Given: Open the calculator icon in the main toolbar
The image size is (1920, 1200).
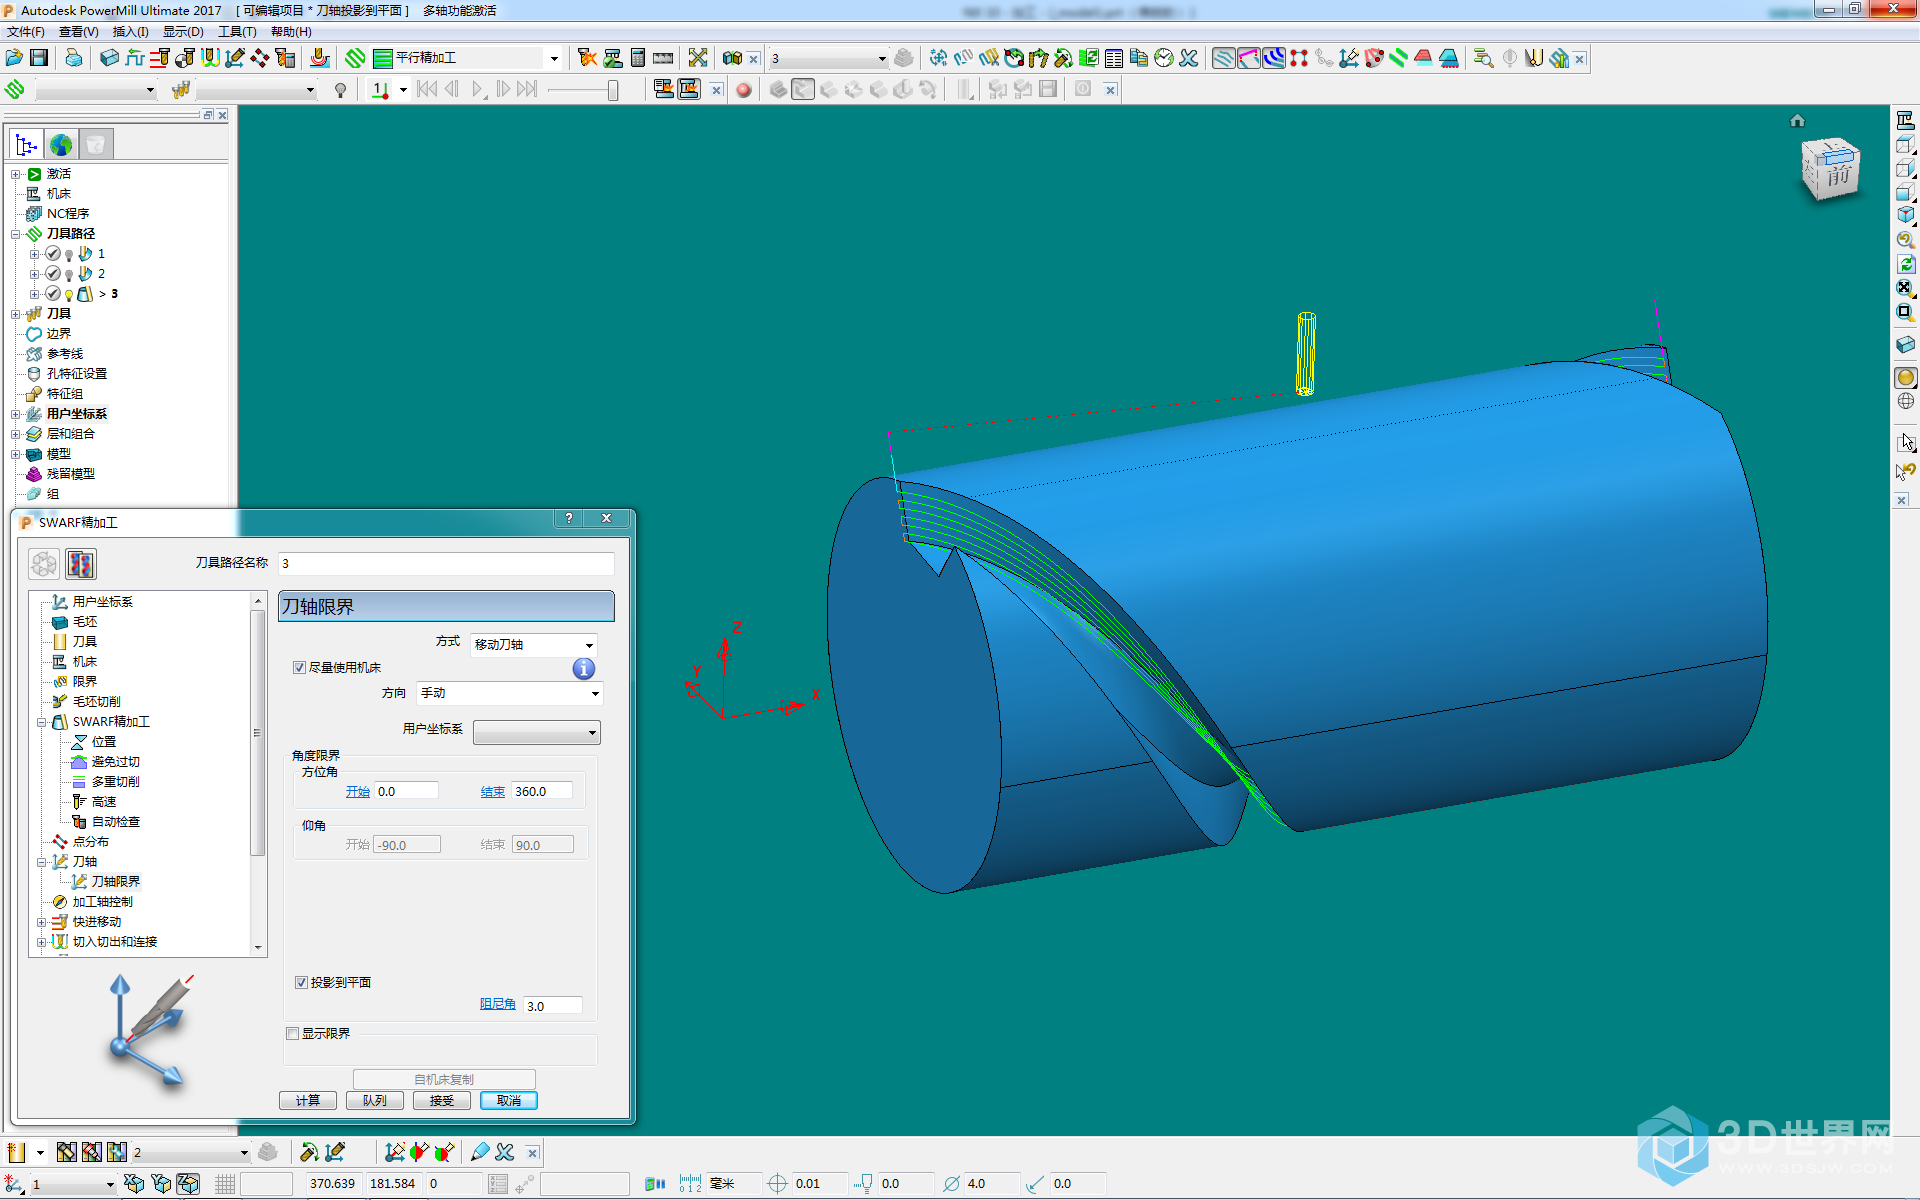Looking at the screenshot, I should click(638, 58).
